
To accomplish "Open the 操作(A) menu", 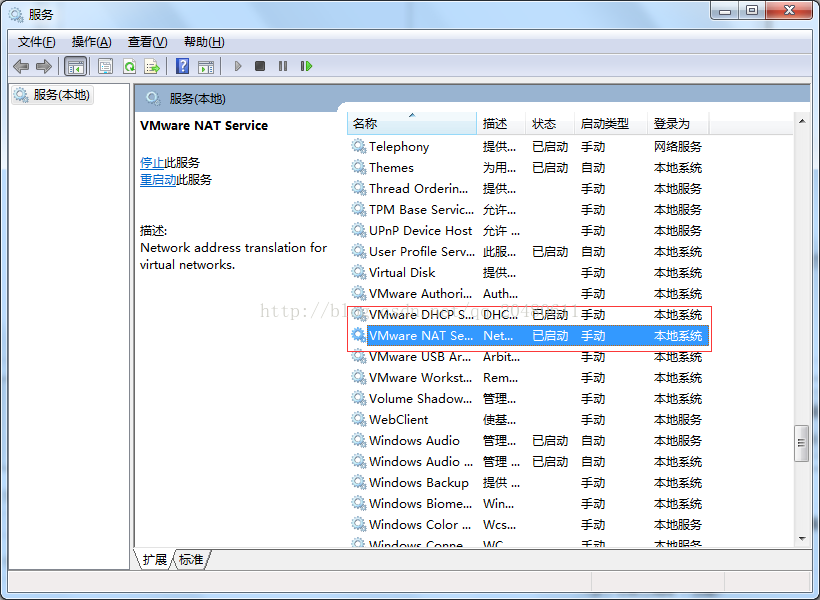I will [92, 42].
